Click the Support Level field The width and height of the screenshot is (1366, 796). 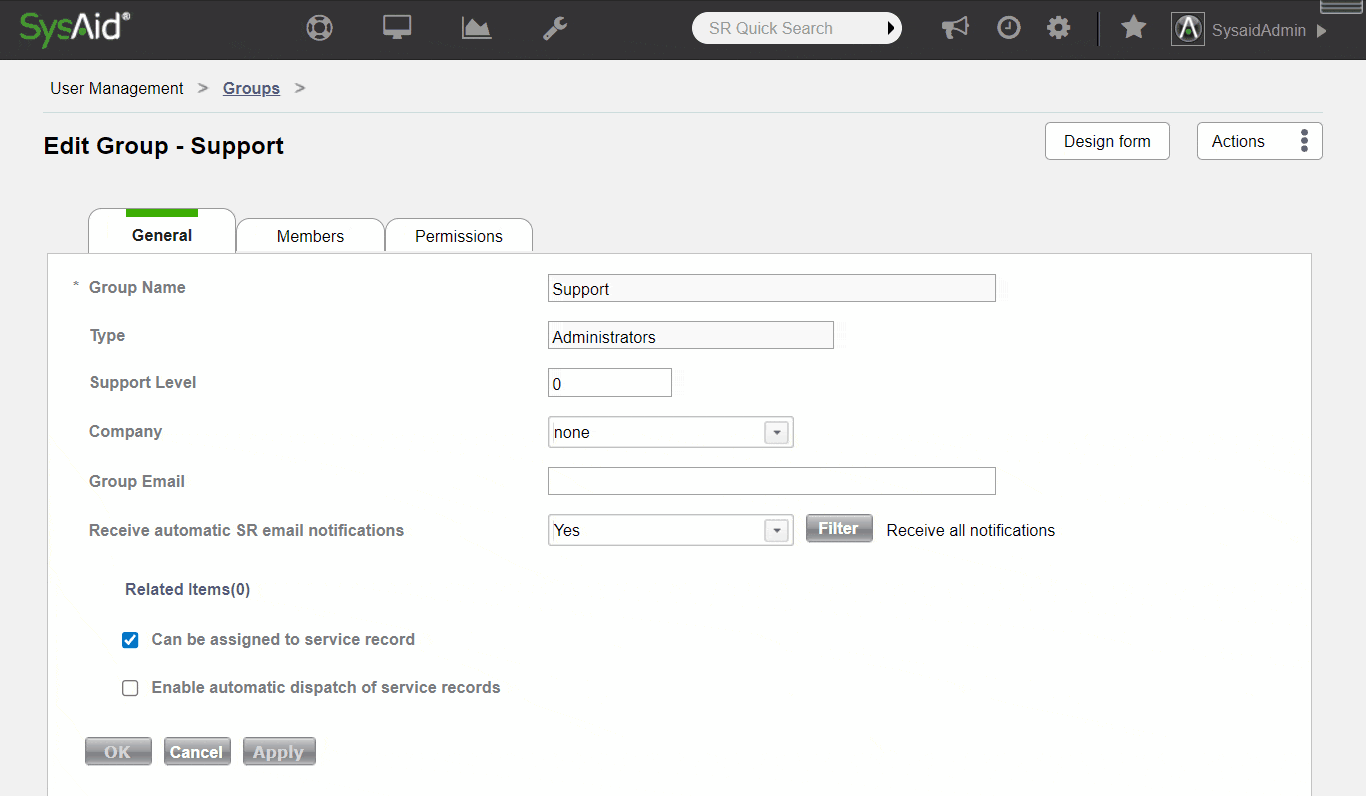click(610, 383)
